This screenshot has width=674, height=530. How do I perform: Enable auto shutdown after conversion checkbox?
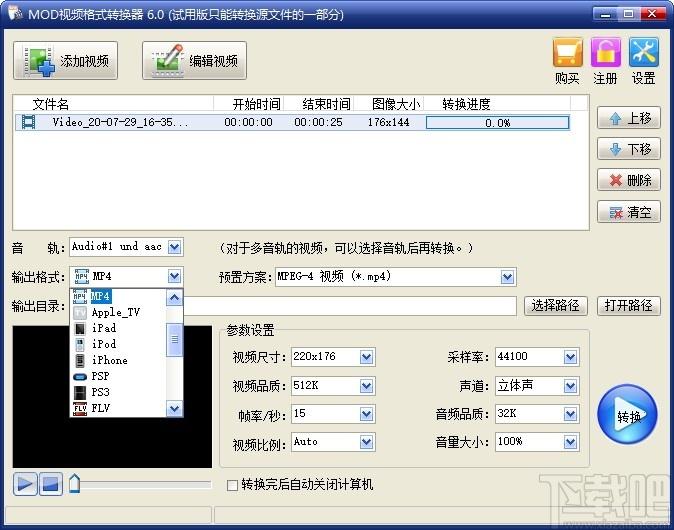pos(233,485)
